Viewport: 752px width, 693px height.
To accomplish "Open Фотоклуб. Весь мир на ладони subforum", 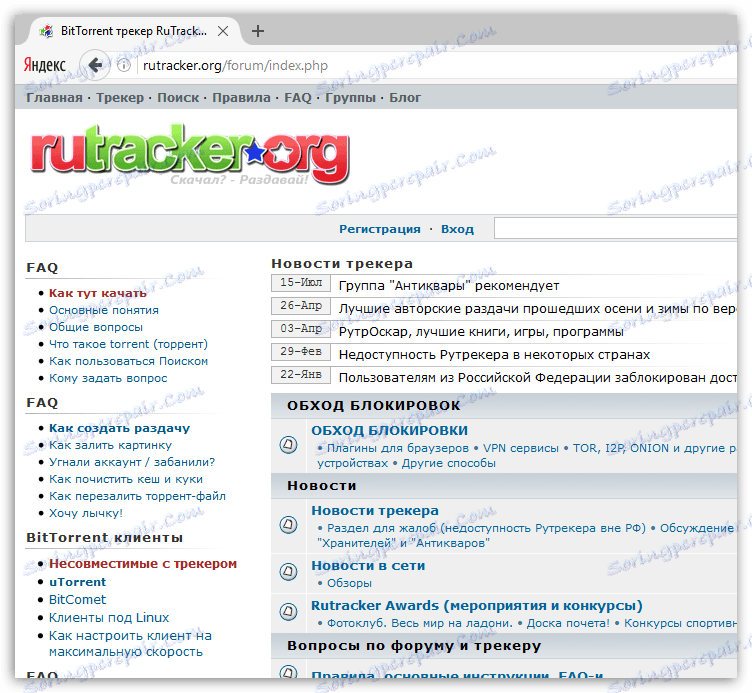I will 420,623.
